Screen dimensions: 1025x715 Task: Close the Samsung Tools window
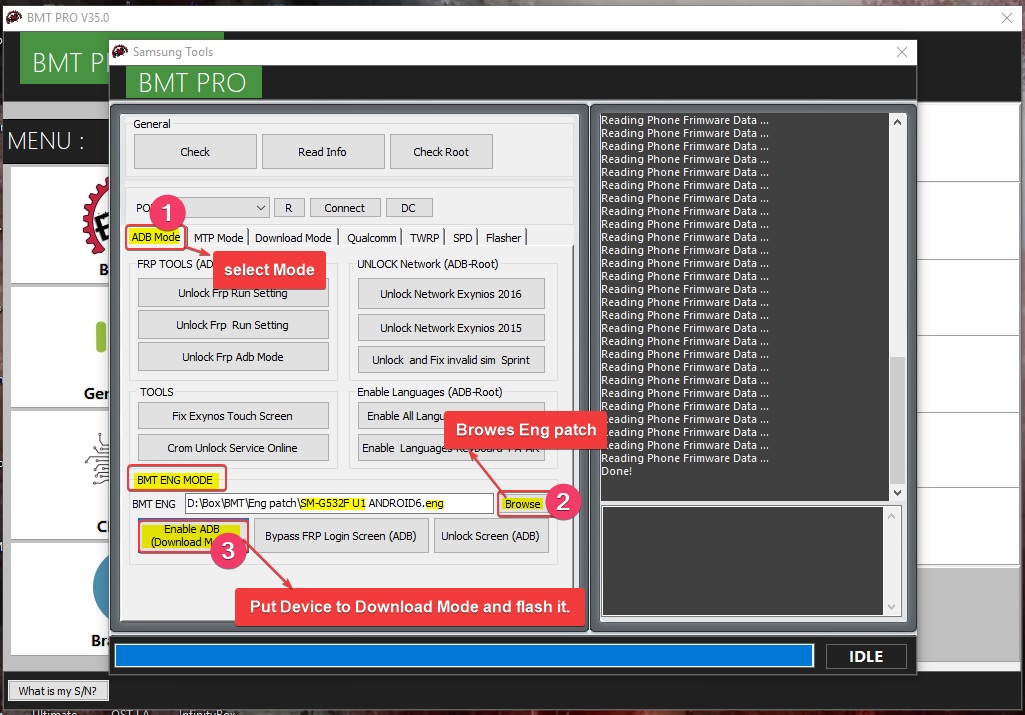coord(901,52)
